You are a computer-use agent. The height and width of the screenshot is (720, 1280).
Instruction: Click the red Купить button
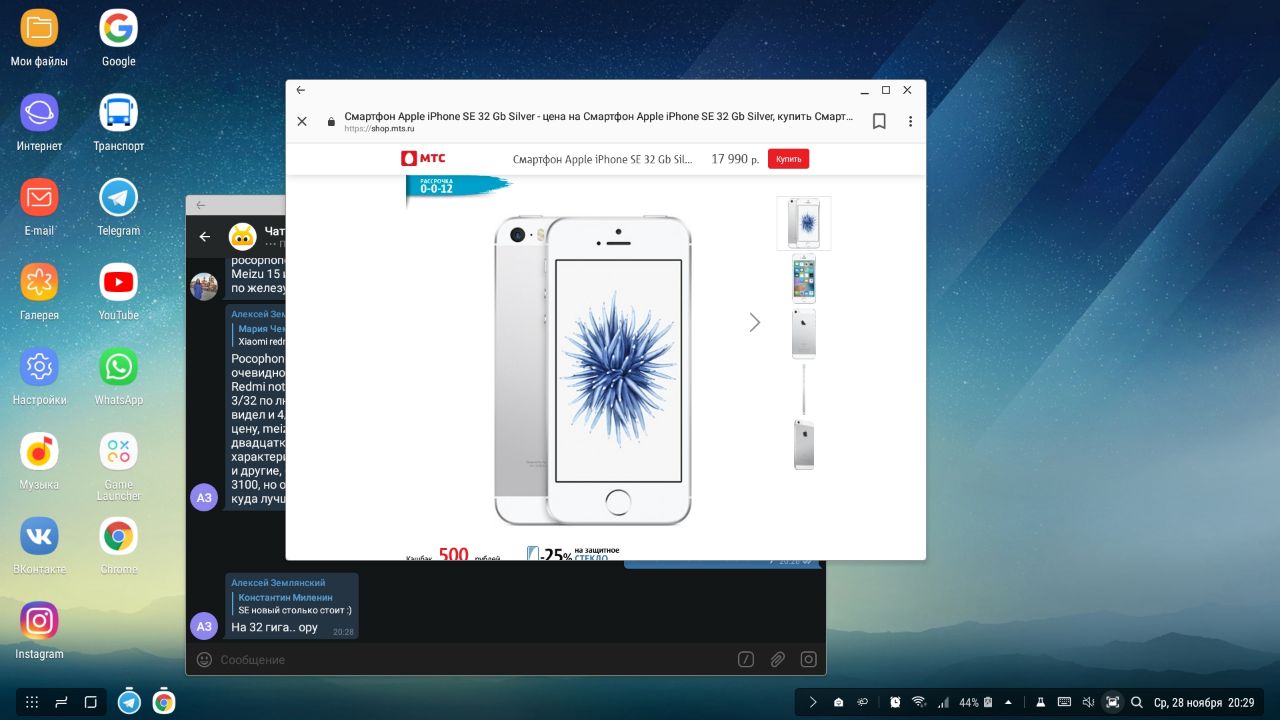pyautogui.click(x=788, y=159)
